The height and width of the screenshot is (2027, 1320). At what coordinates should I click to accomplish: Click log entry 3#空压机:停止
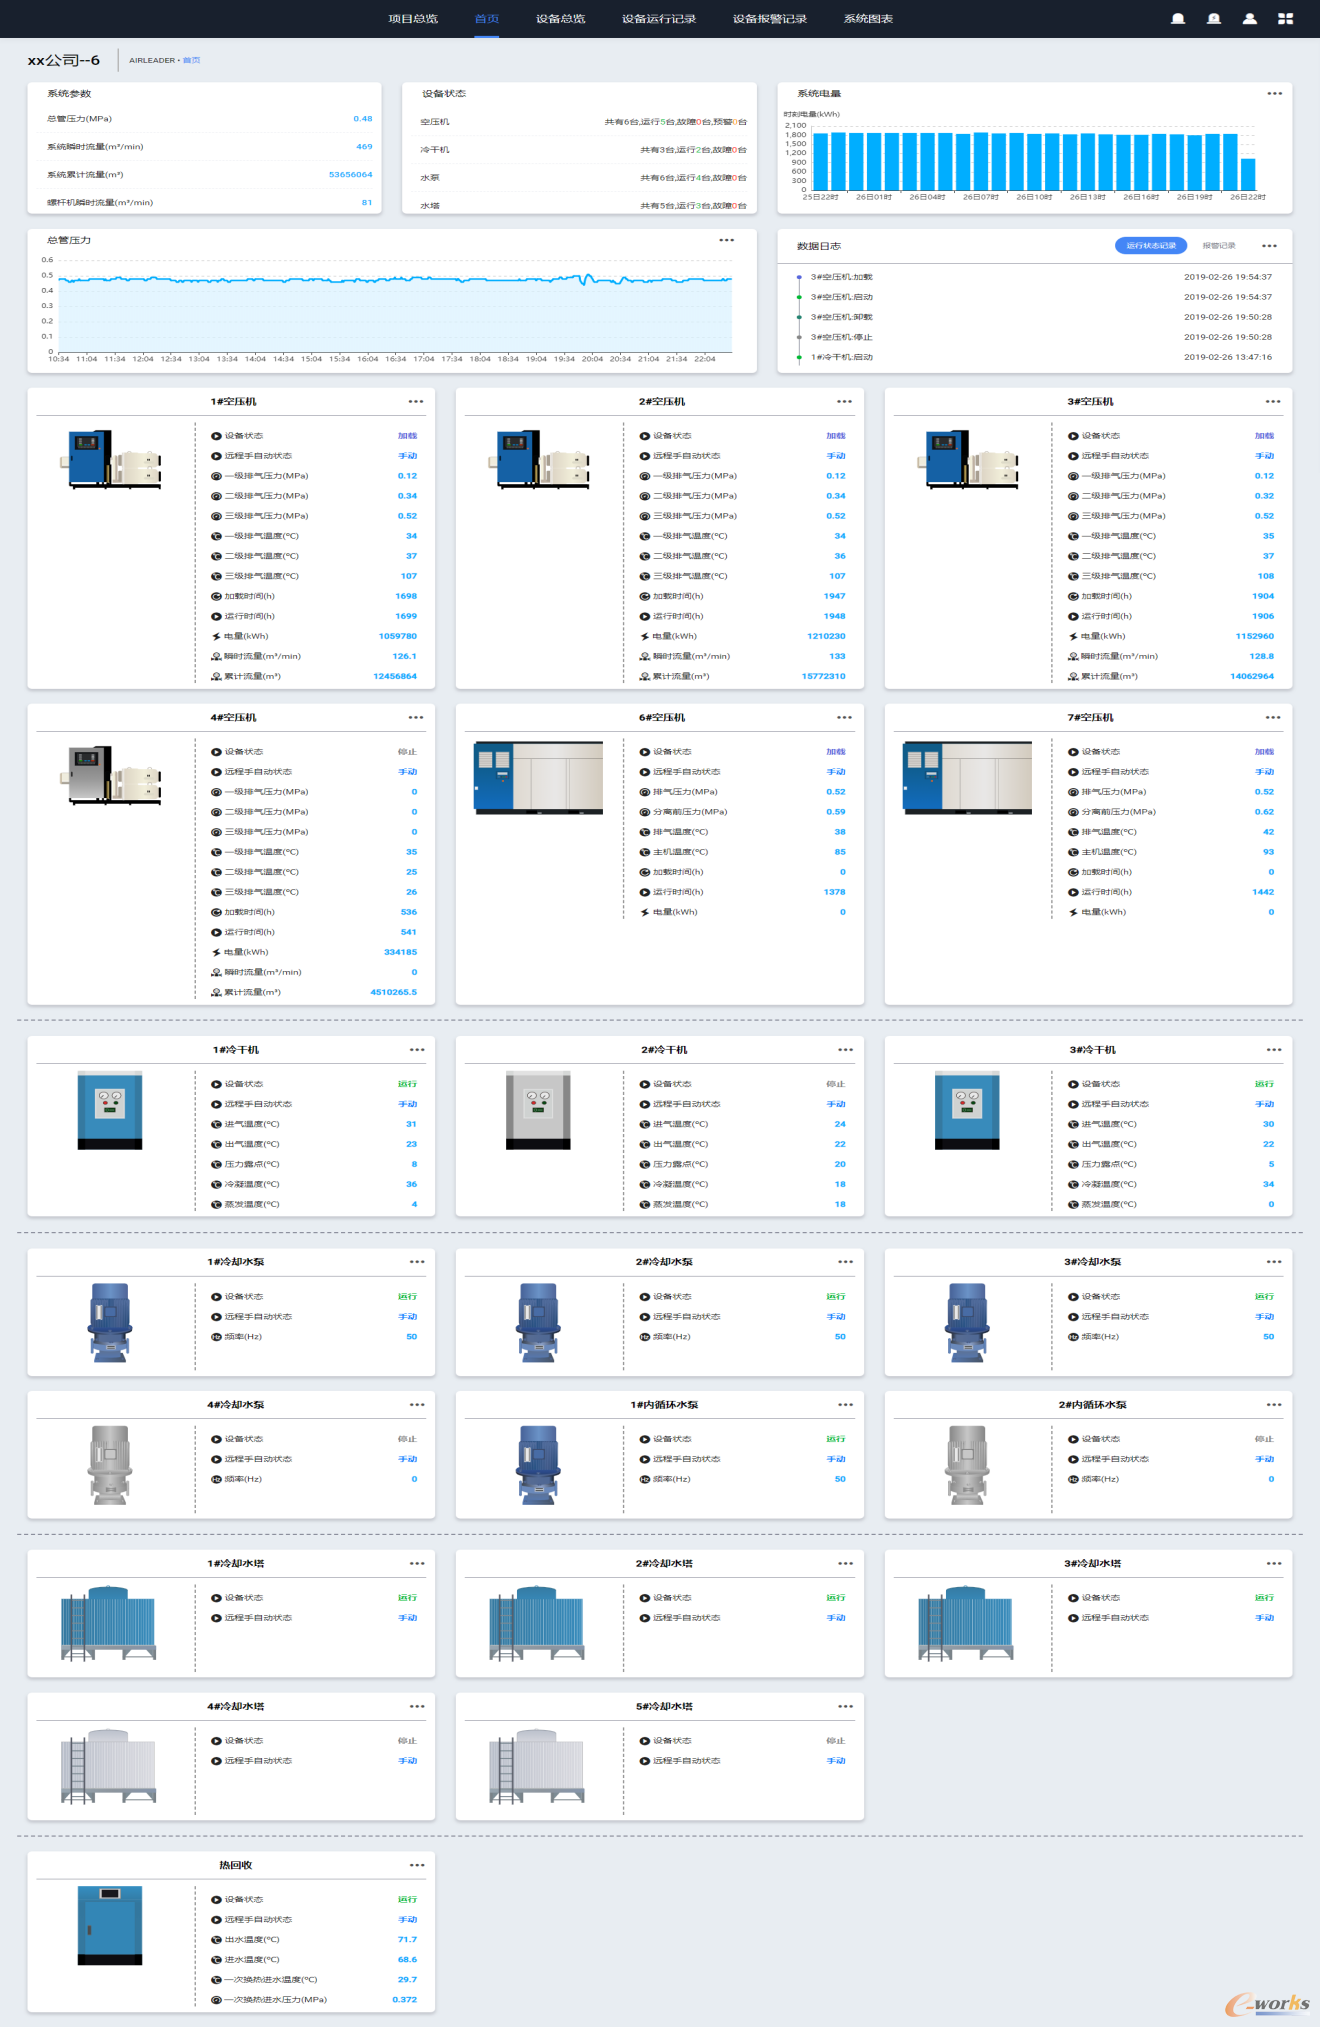[842, 337]
